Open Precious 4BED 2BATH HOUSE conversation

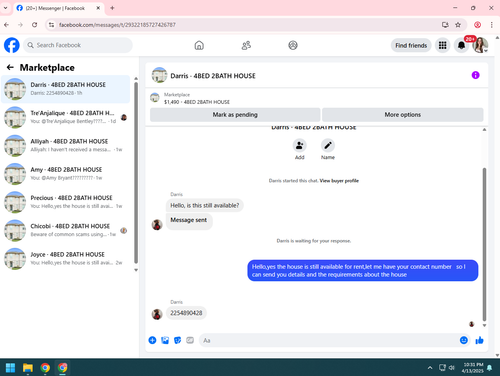[66, 202]
